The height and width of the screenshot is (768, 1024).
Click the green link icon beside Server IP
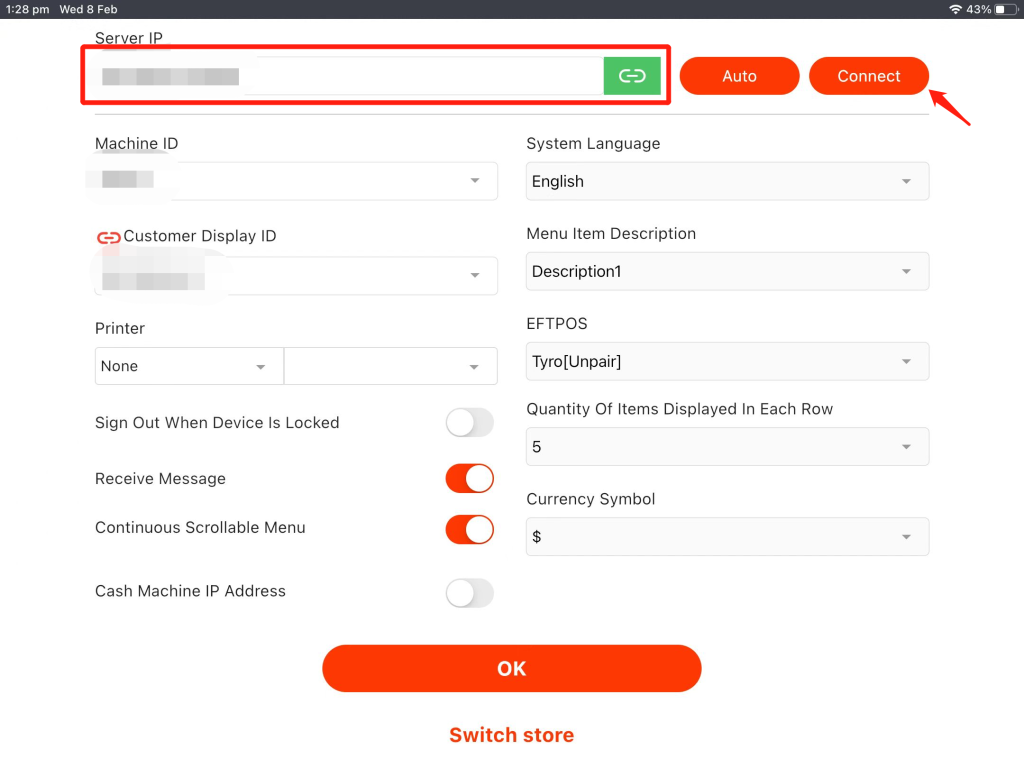632,76
